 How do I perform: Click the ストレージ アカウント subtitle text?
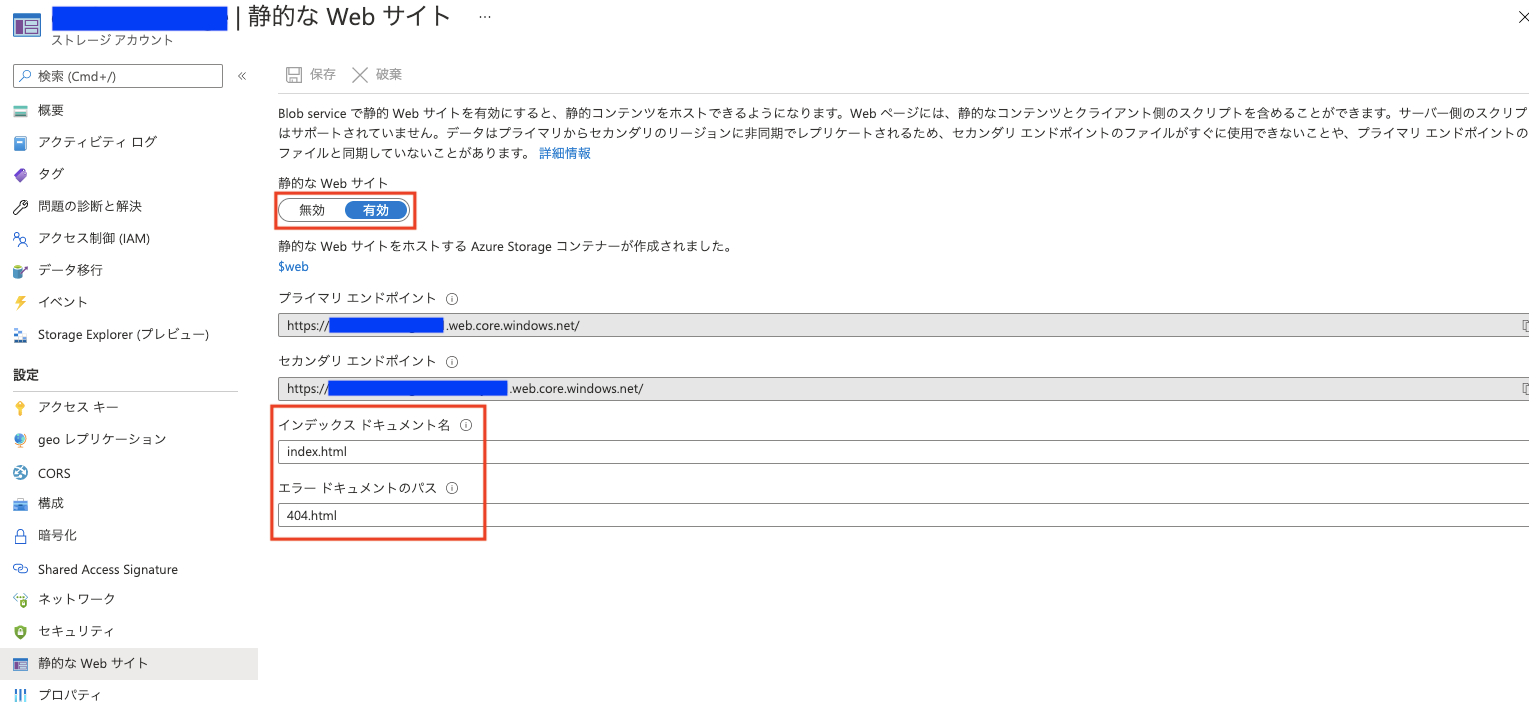112,40
